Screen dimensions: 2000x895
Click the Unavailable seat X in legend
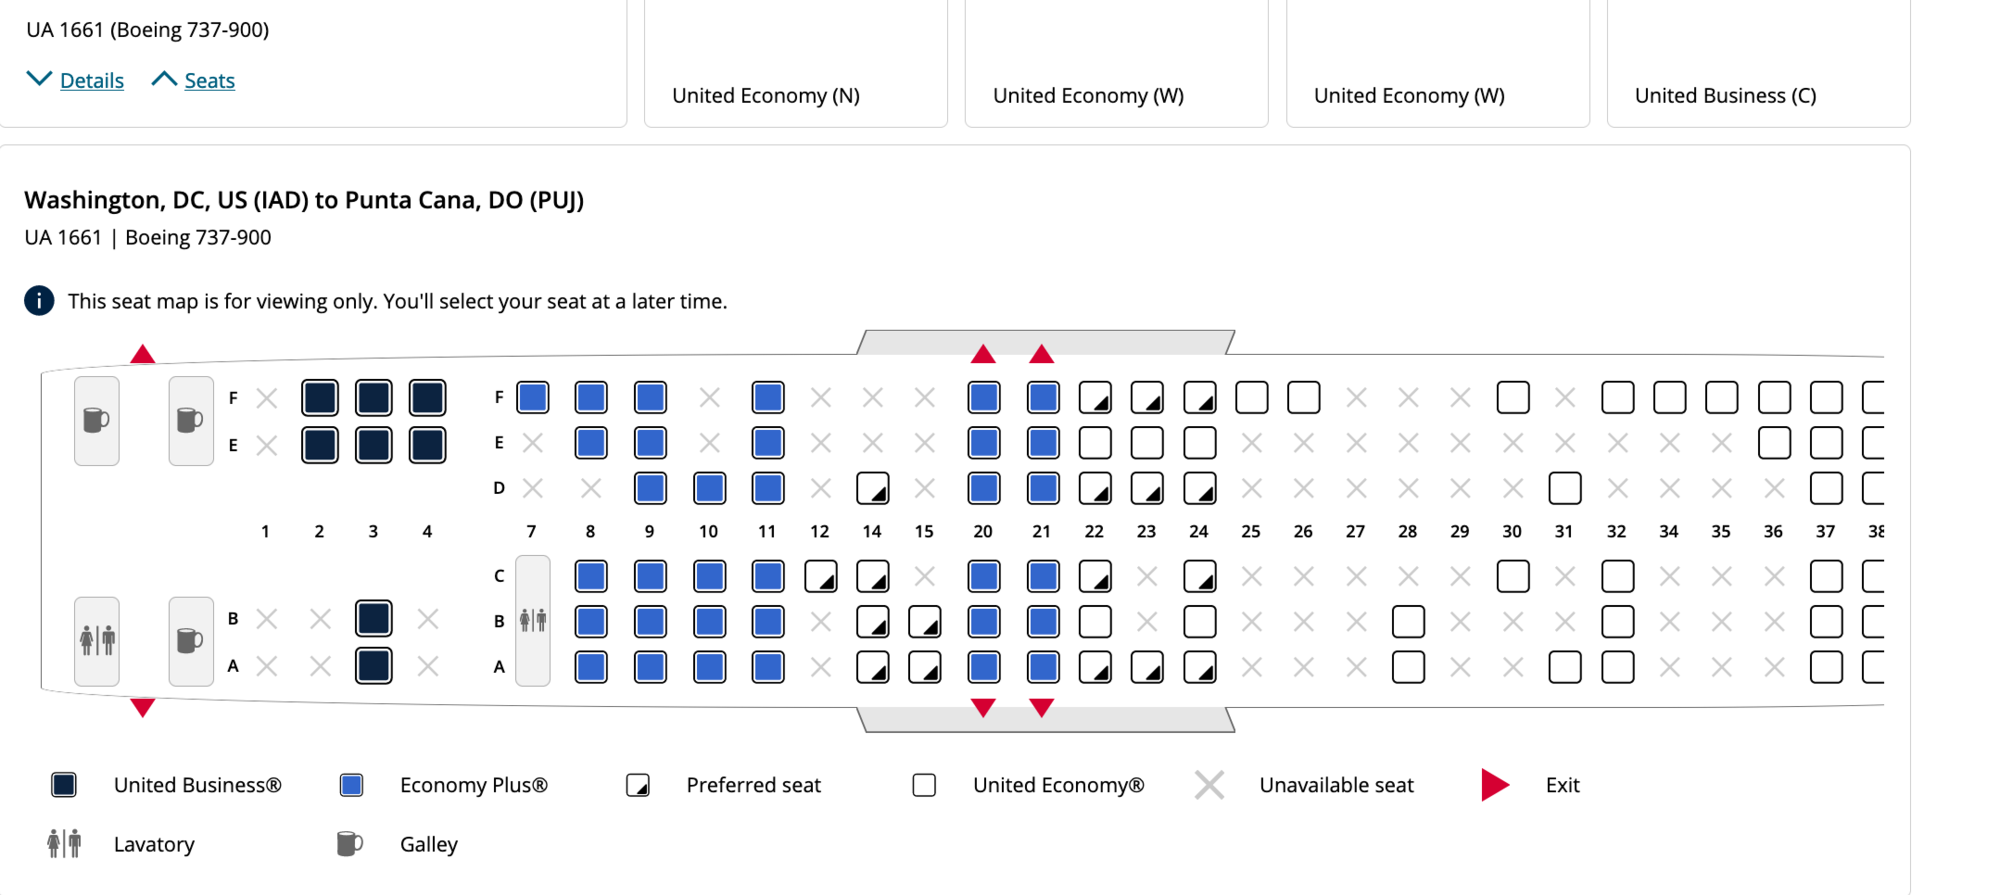click(1209, 785)
